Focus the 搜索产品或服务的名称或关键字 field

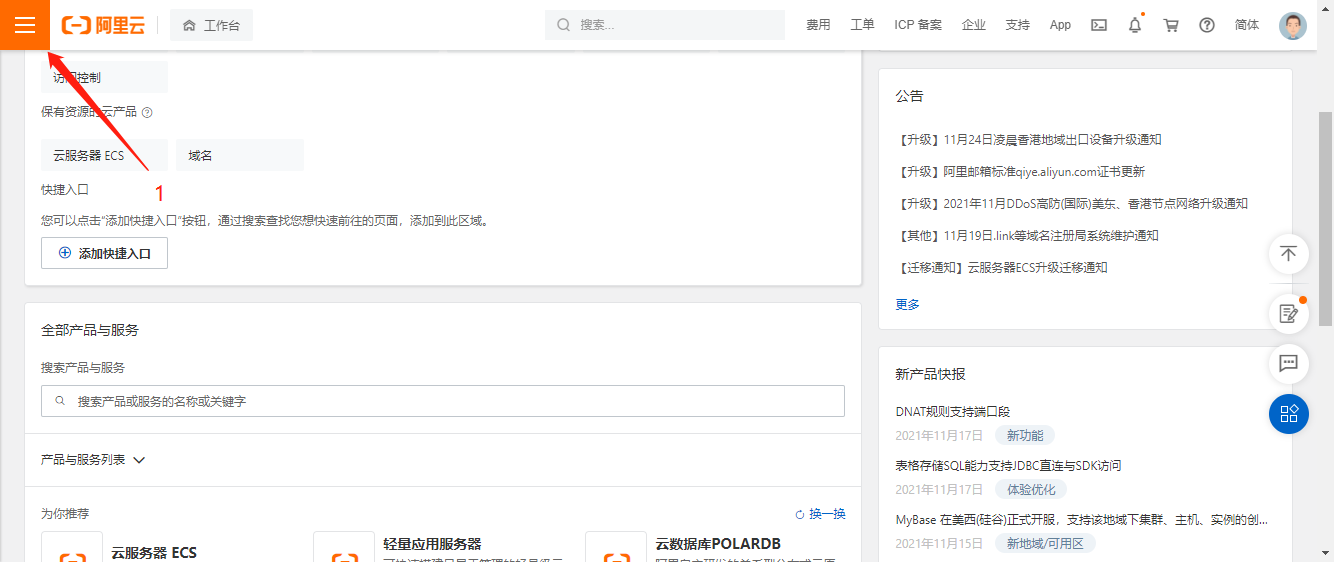tap(443, 401)
